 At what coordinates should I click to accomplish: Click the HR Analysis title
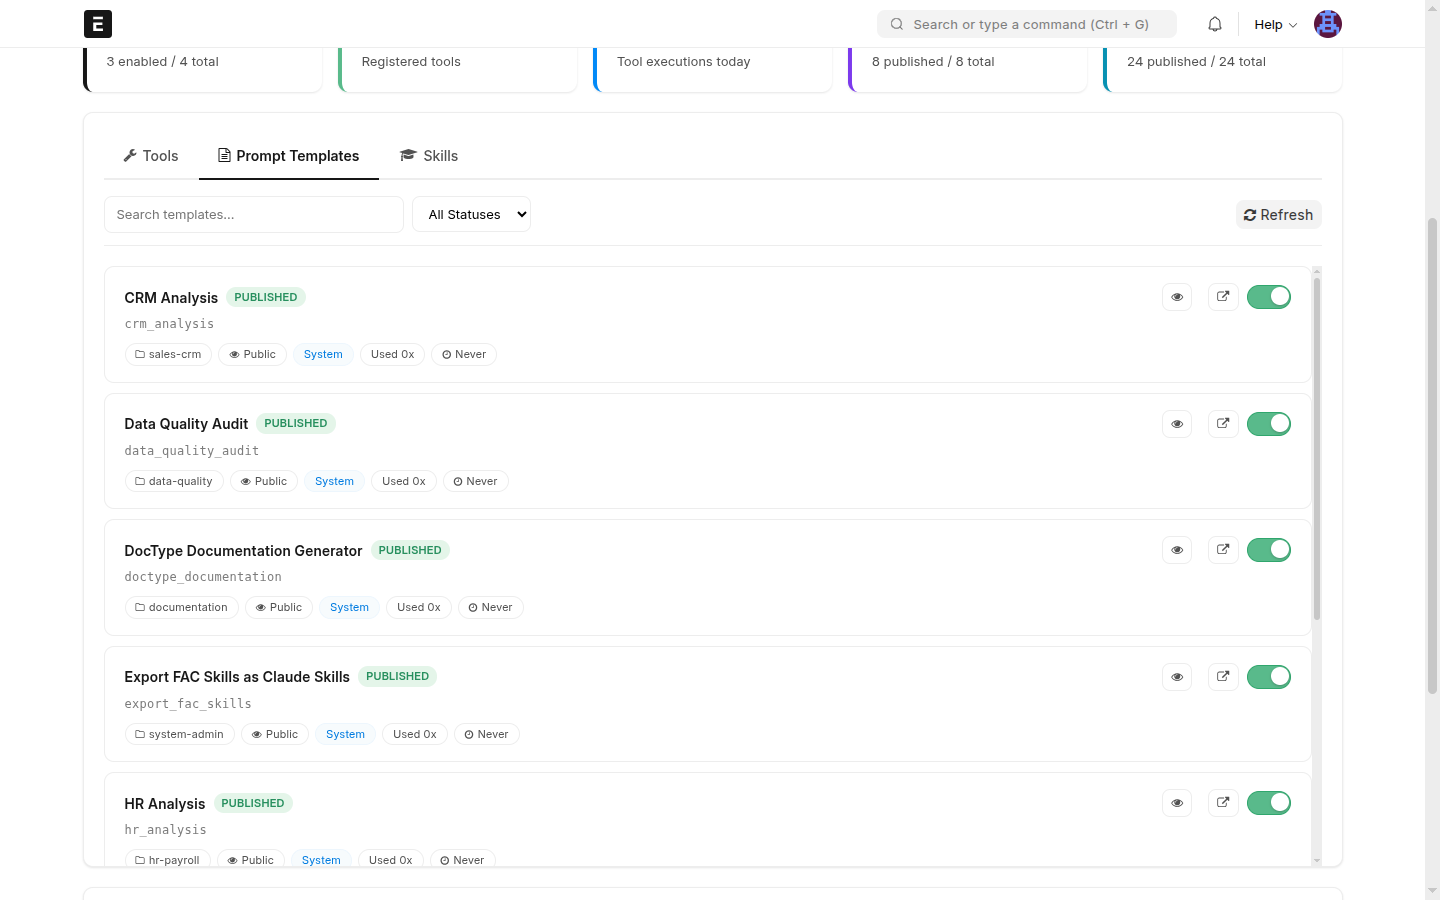point(164,804)
